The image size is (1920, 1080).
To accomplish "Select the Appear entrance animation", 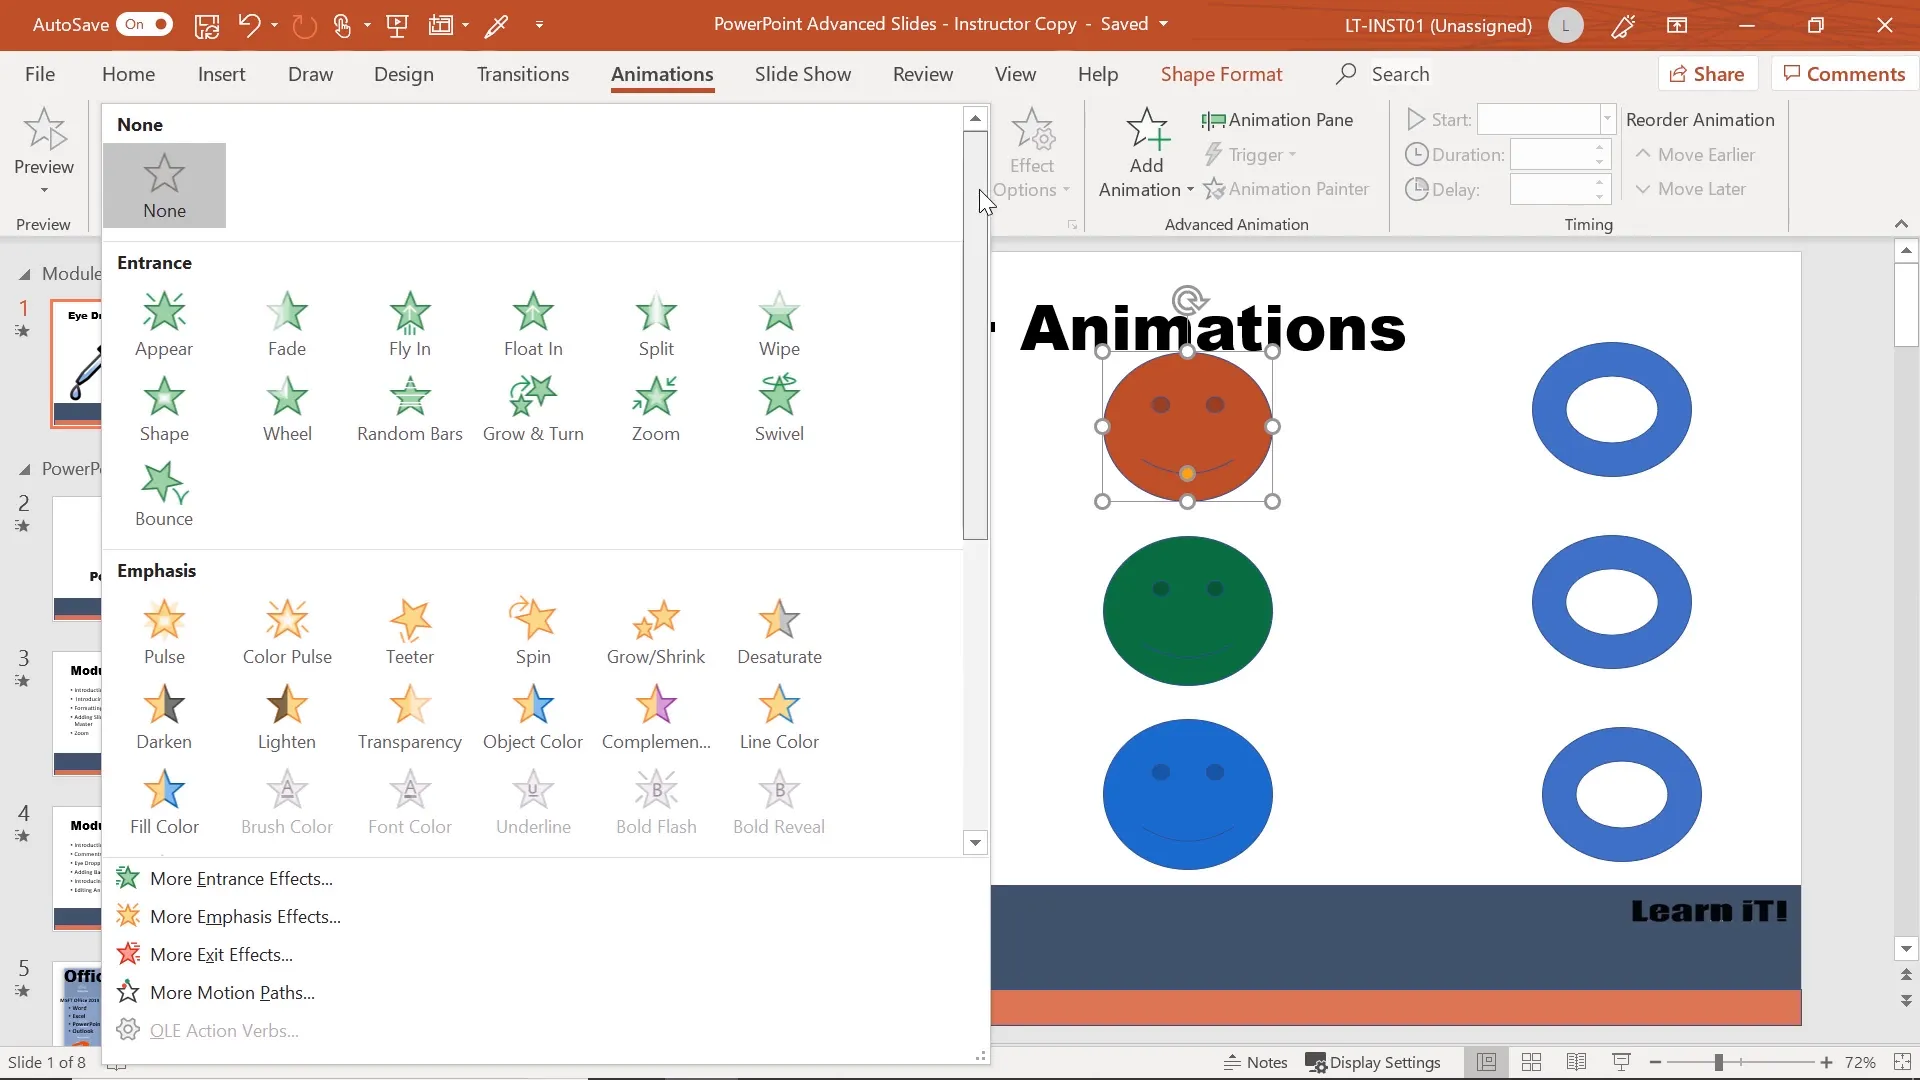I will pos(164,325).
